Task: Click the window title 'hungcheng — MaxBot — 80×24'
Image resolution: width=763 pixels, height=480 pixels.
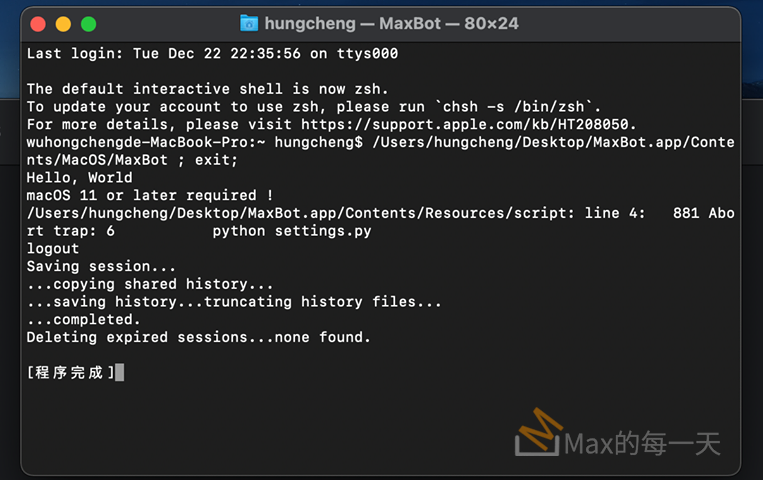Action: [x=391, y=23]
